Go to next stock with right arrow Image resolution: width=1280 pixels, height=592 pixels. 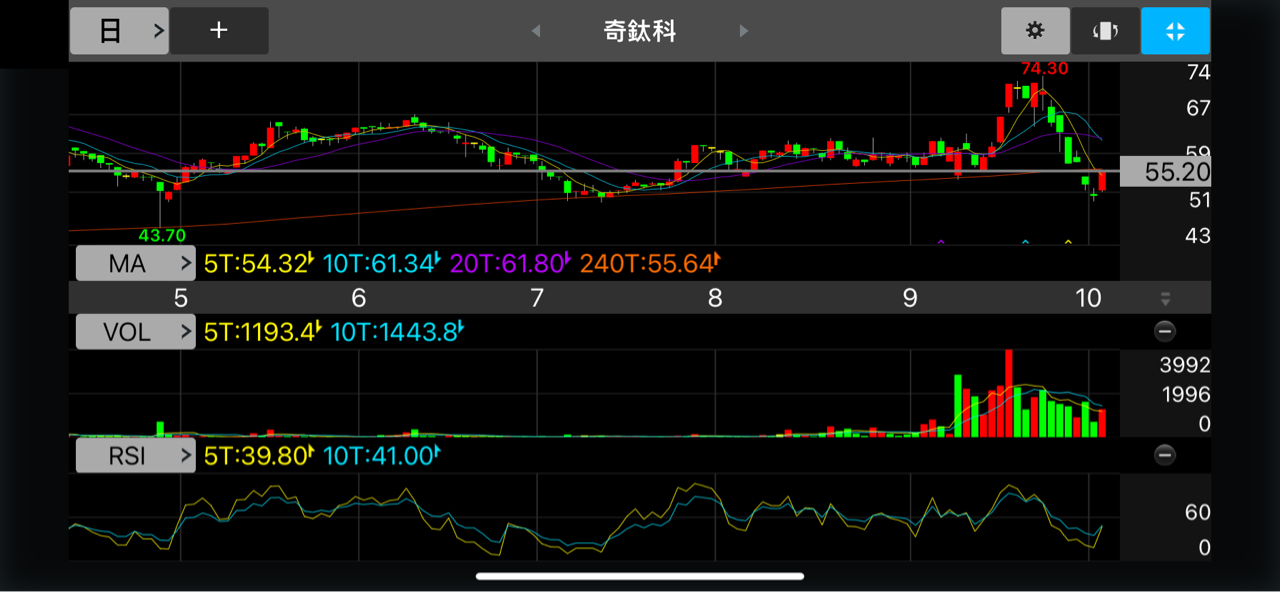tap(743, 31)
